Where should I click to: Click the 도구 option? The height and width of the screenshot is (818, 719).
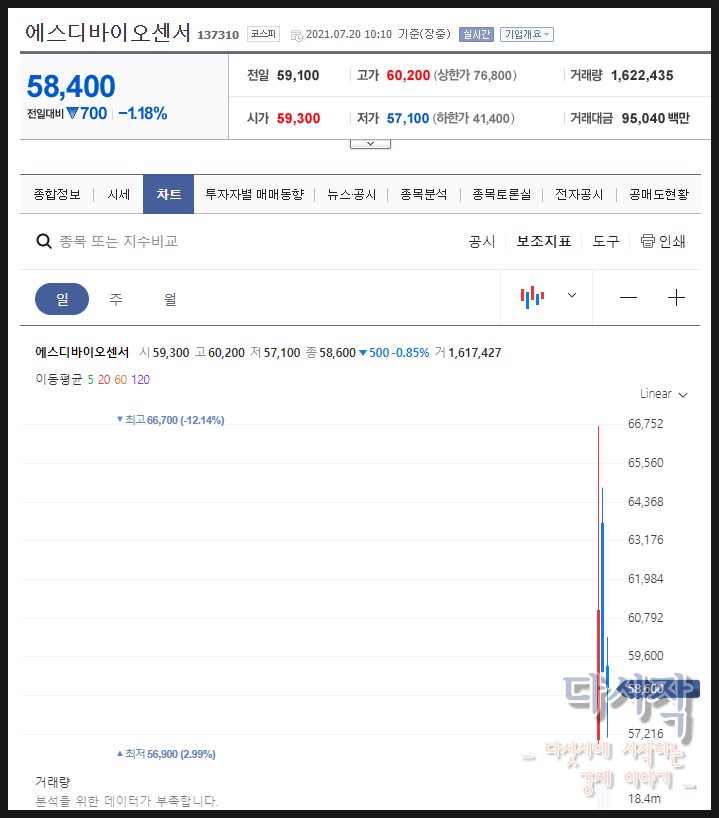coord(606,242)
